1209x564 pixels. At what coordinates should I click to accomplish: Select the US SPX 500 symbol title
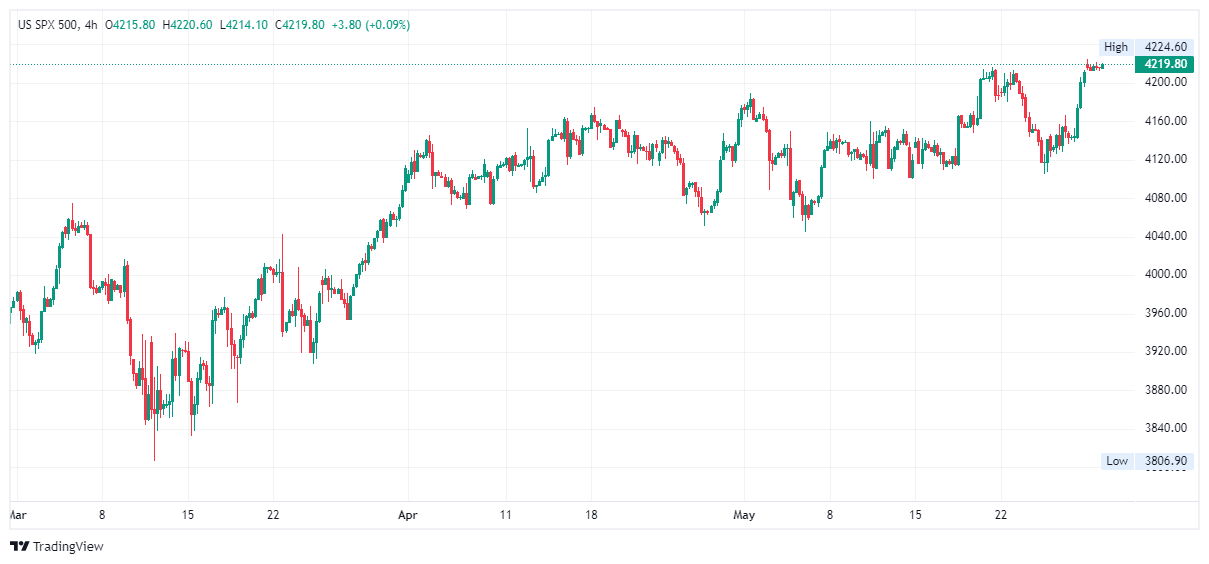click(x=47, y=25)
